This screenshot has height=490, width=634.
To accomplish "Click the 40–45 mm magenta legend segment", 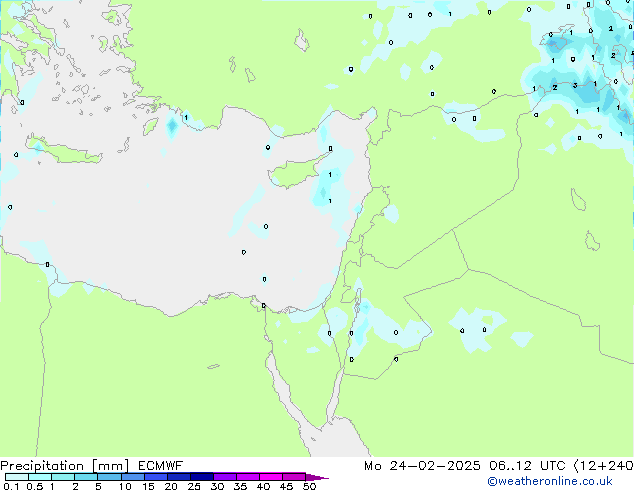I will pyautogui.click(x=271, y=477).
